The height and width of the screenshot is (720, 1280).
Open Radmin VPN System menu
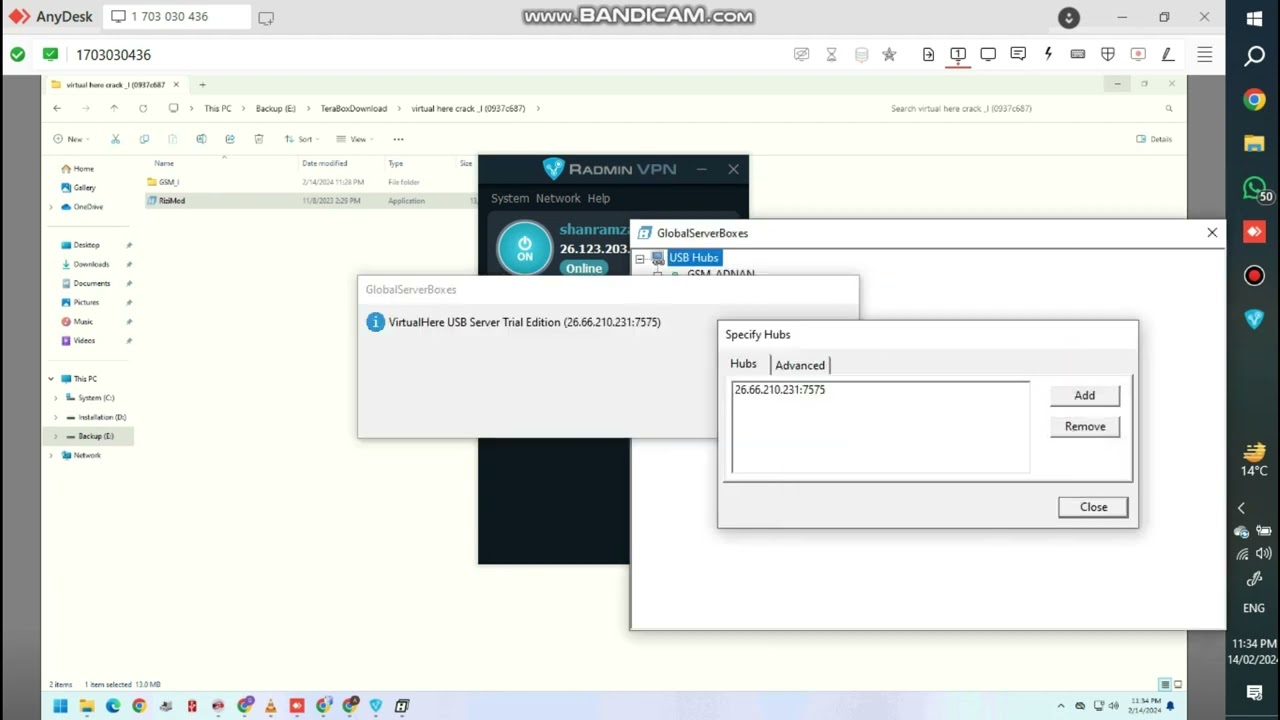point(510,198)
